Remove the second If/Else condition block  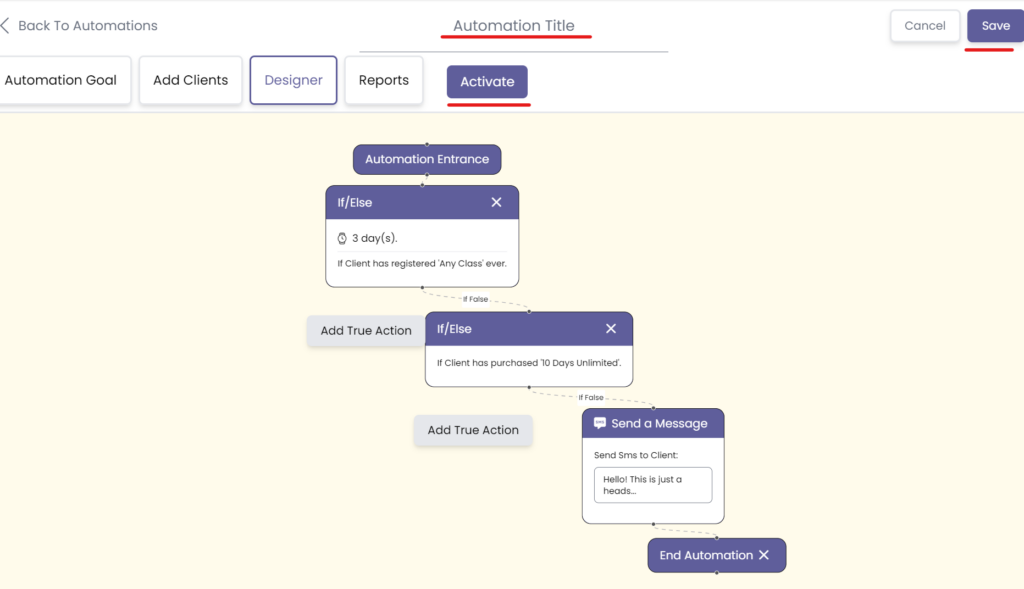point(611,329)
